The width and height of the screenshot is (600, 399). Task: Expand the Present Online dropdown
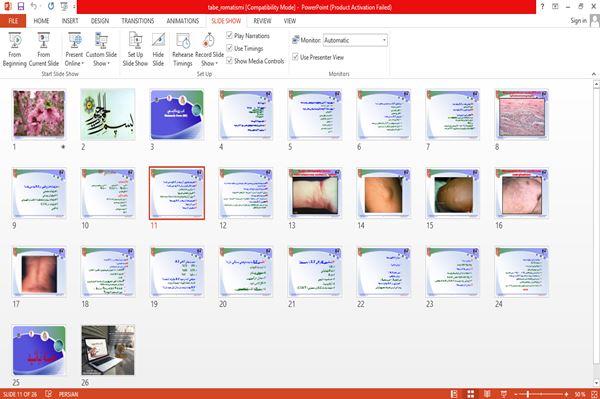point(74,50)
